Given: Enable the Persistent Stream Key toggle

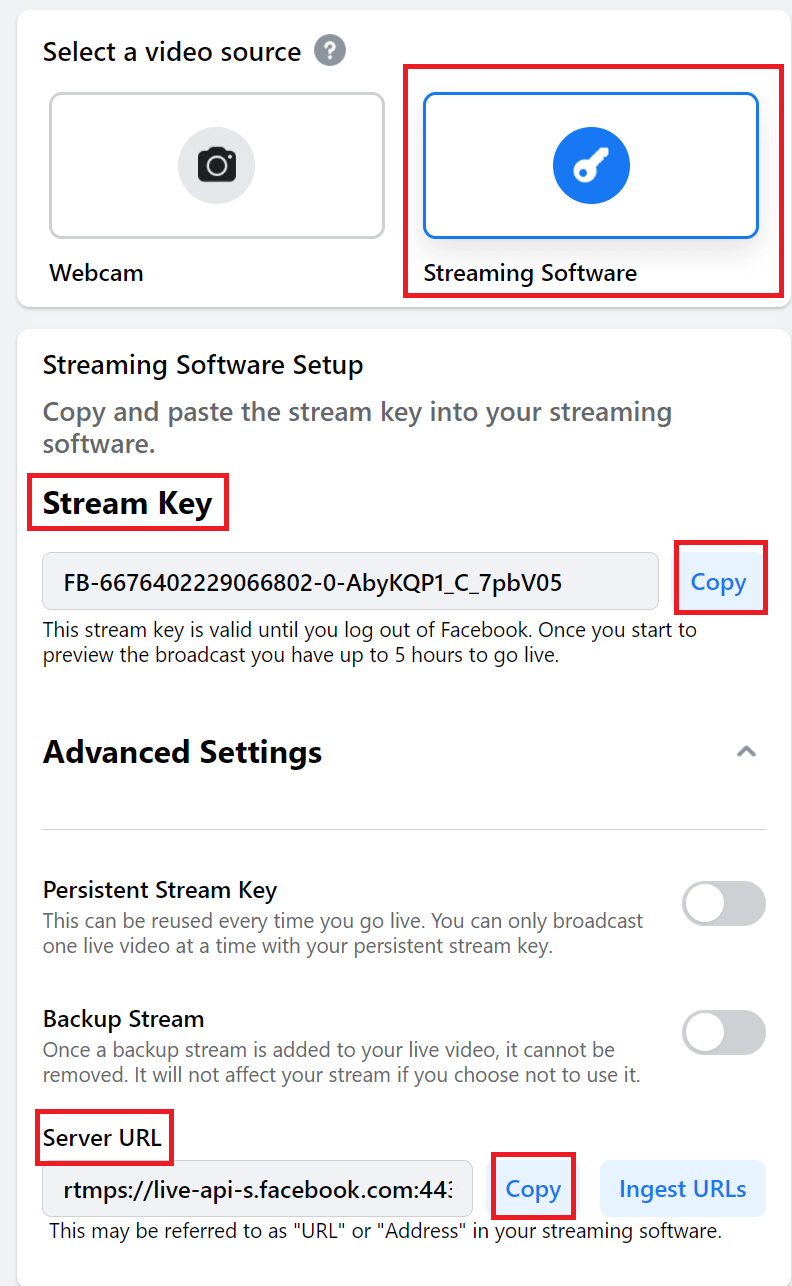Looking at the screenshot, I should [x=724, y=903].
